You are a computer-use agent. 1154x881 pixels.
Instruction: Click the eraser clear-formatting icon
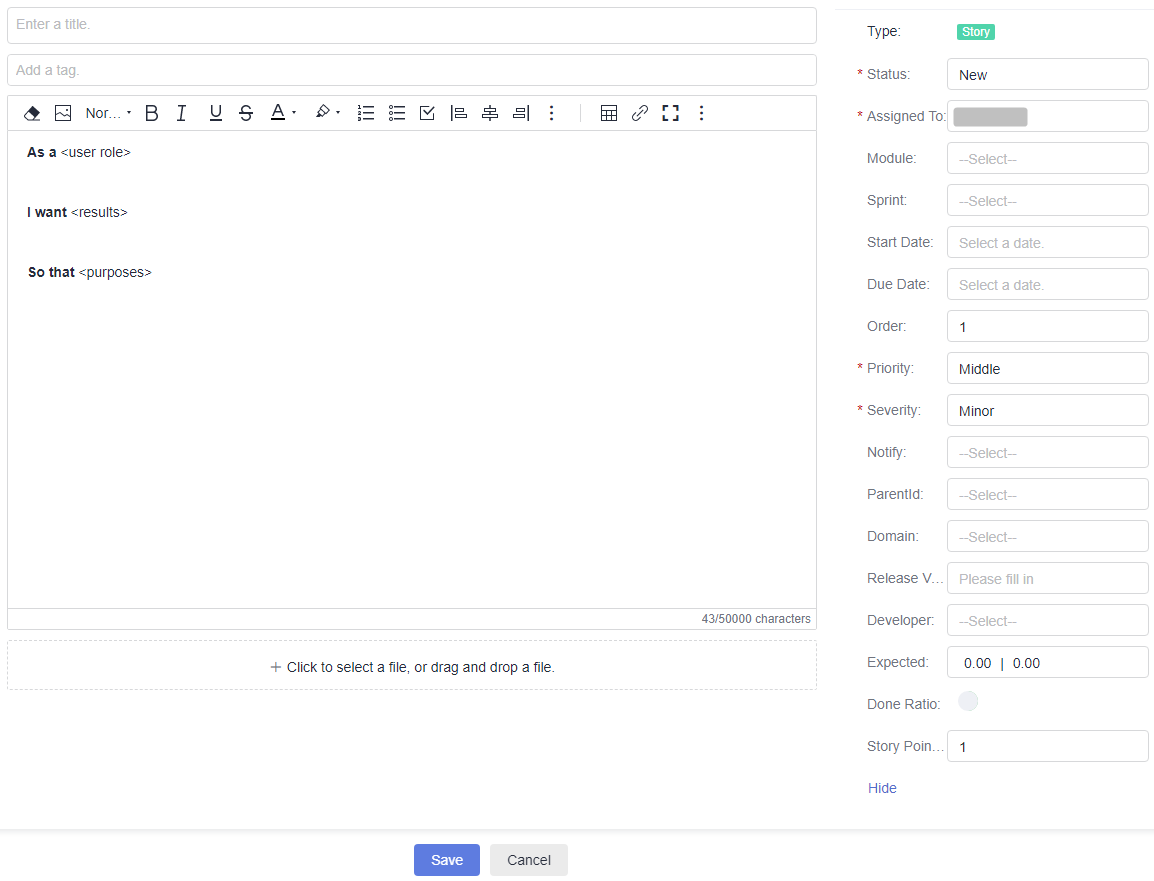point(32,113)
